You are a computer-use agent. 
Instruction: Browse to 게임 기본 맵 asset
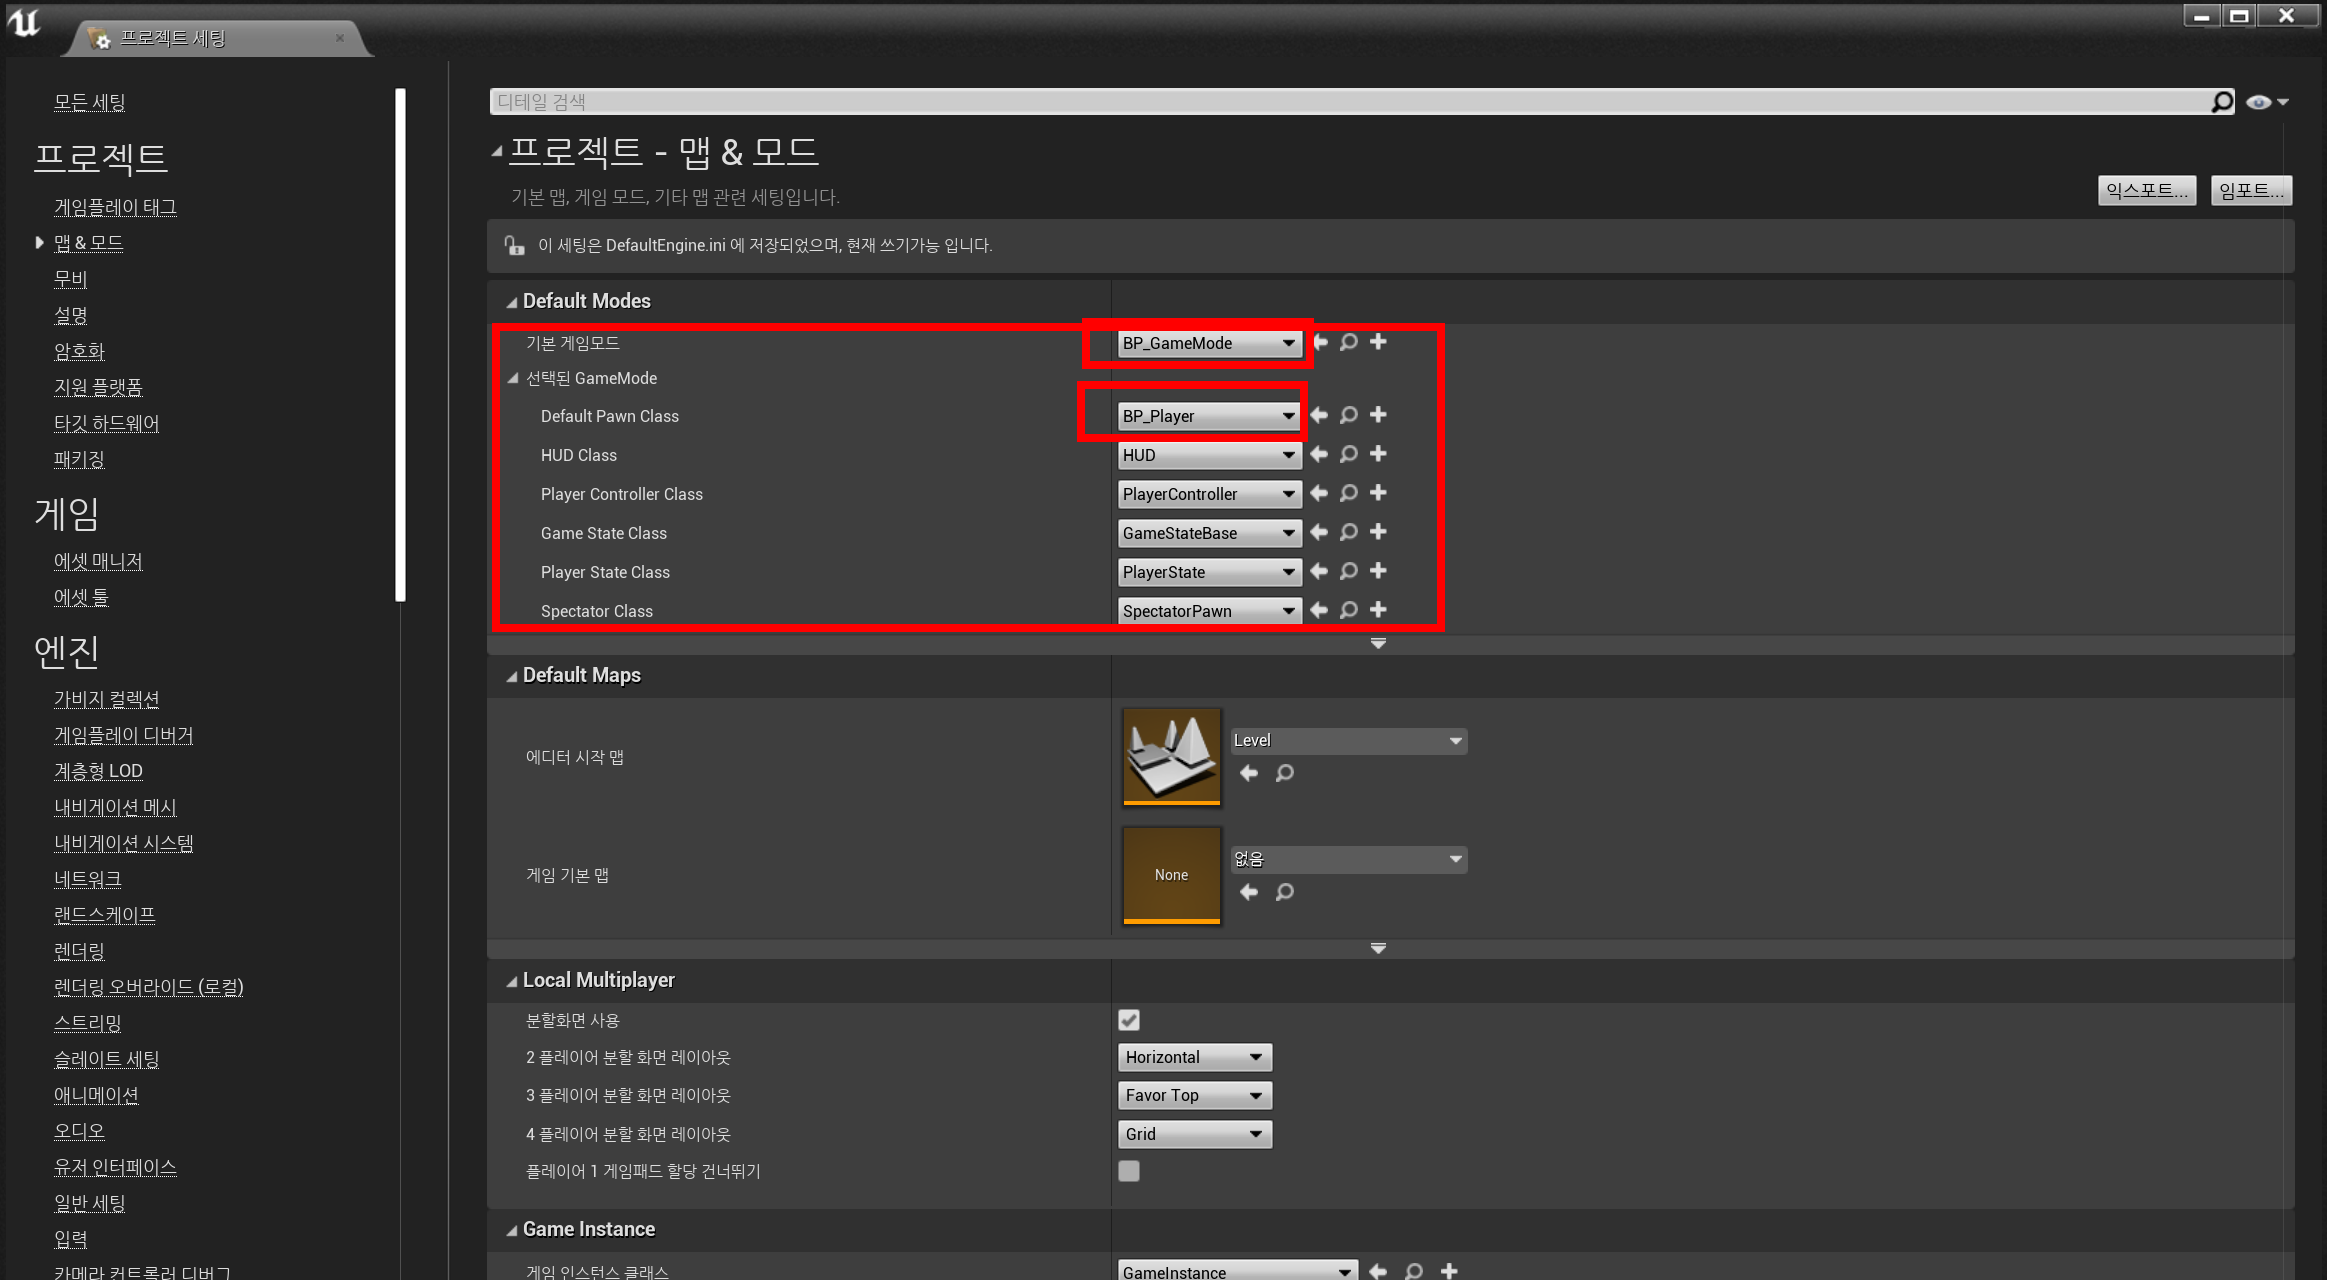click(1285, 892)
